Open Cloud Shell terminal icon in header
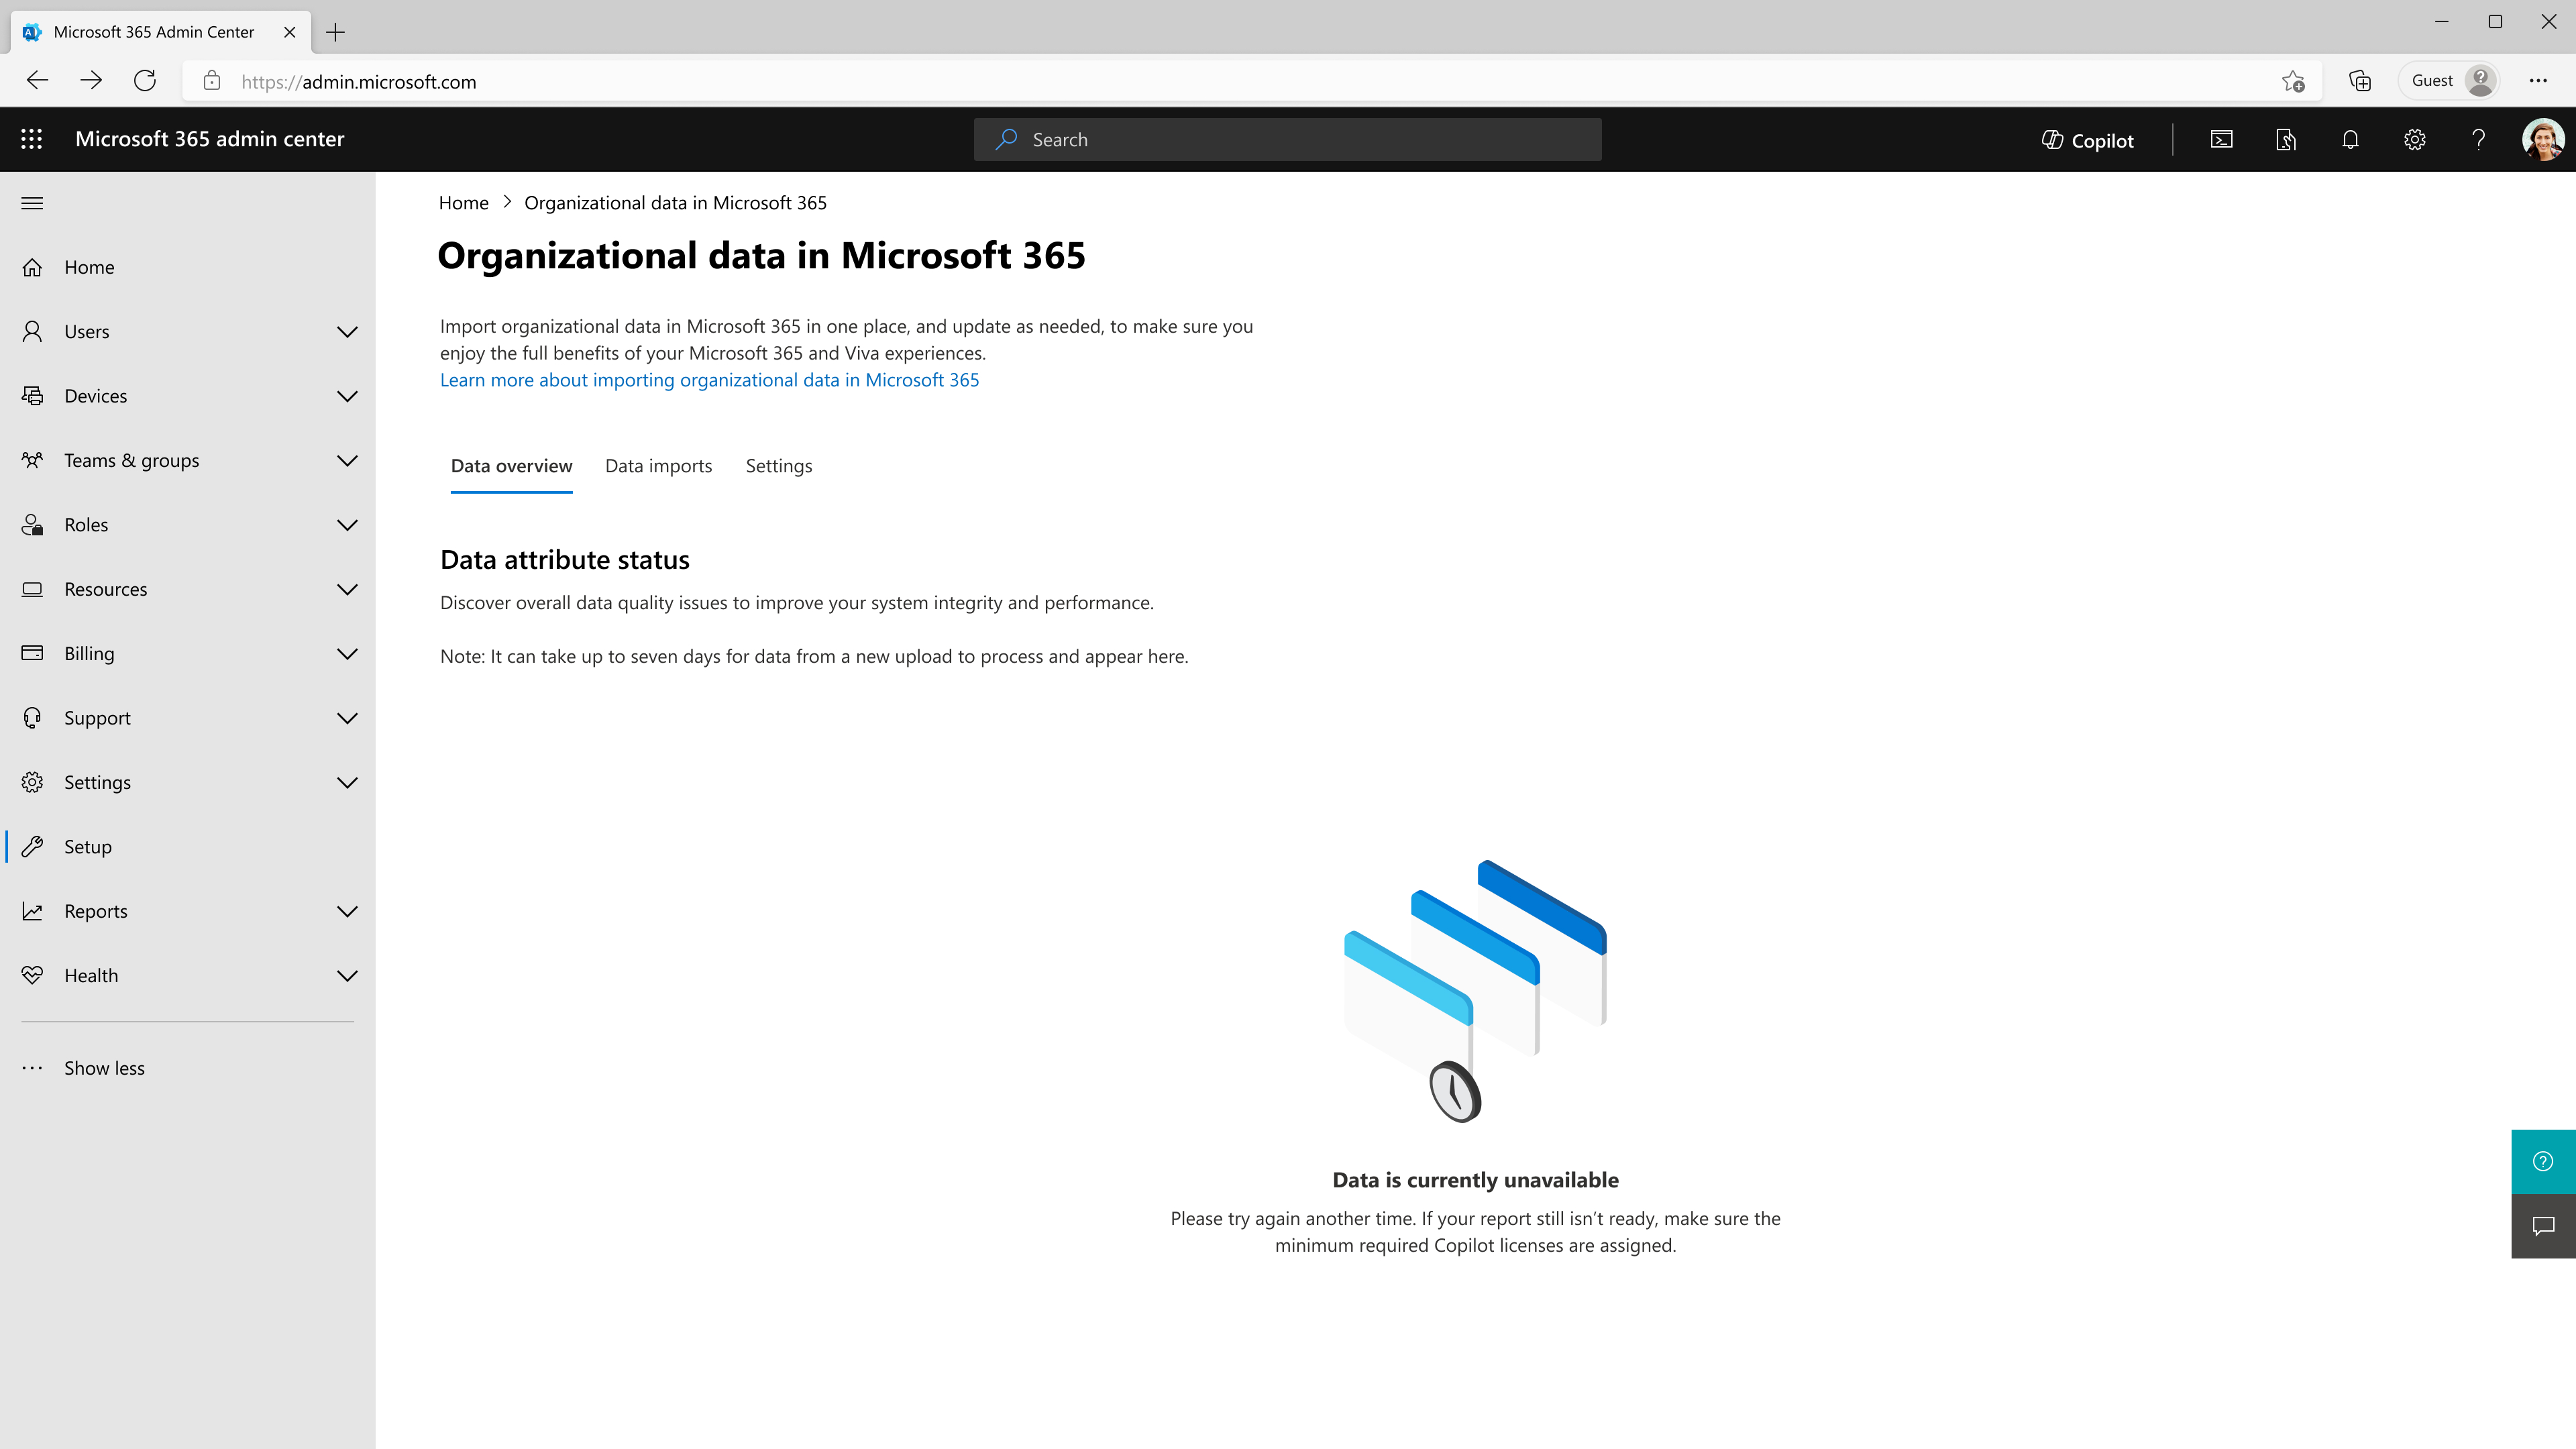Screen dimensions: 2576x1449 click(x=2221, y=140)
